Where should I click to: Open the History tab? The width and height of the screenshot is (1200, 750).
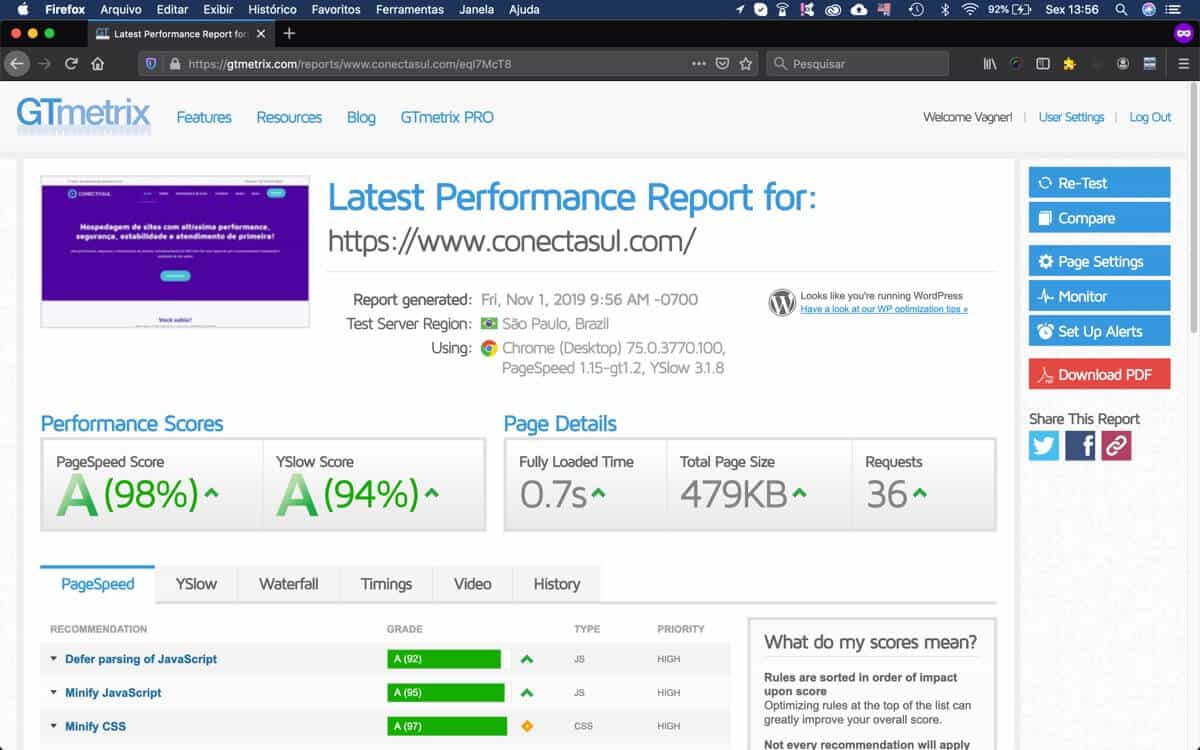[556, 584]
